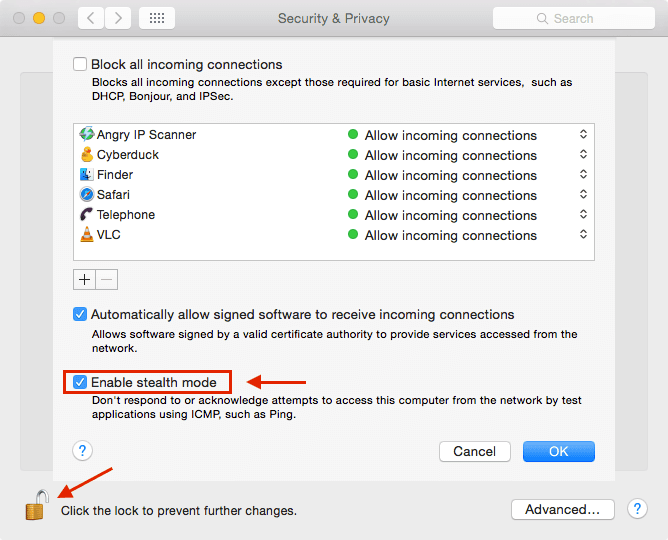
Task: Click the padlock to prevent changes
Action: (37, 505)
